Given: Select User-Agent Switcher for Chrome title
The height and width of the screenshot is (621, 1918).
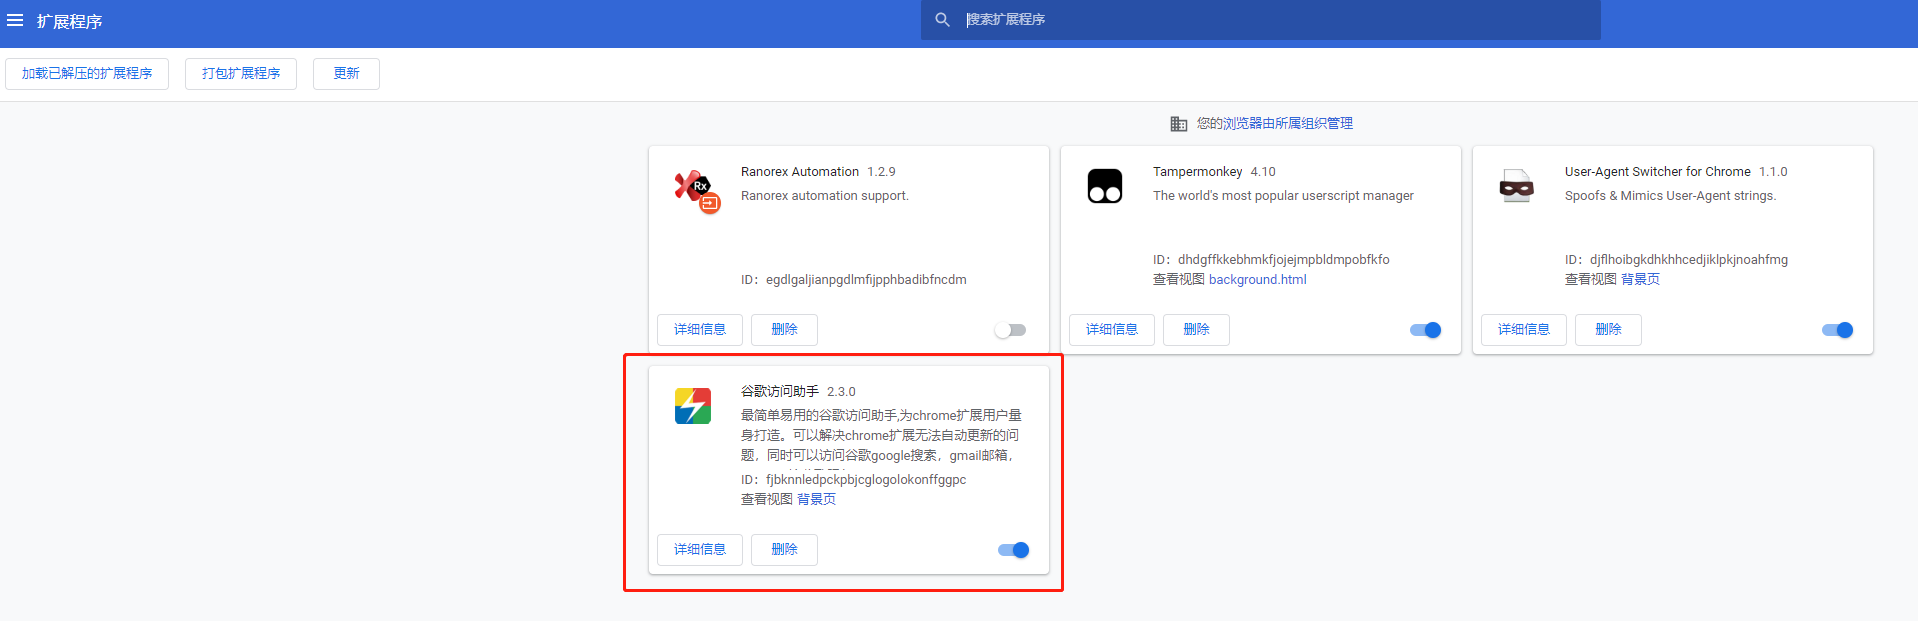Looking at the screenshot, I should [x=1658, y=172].
